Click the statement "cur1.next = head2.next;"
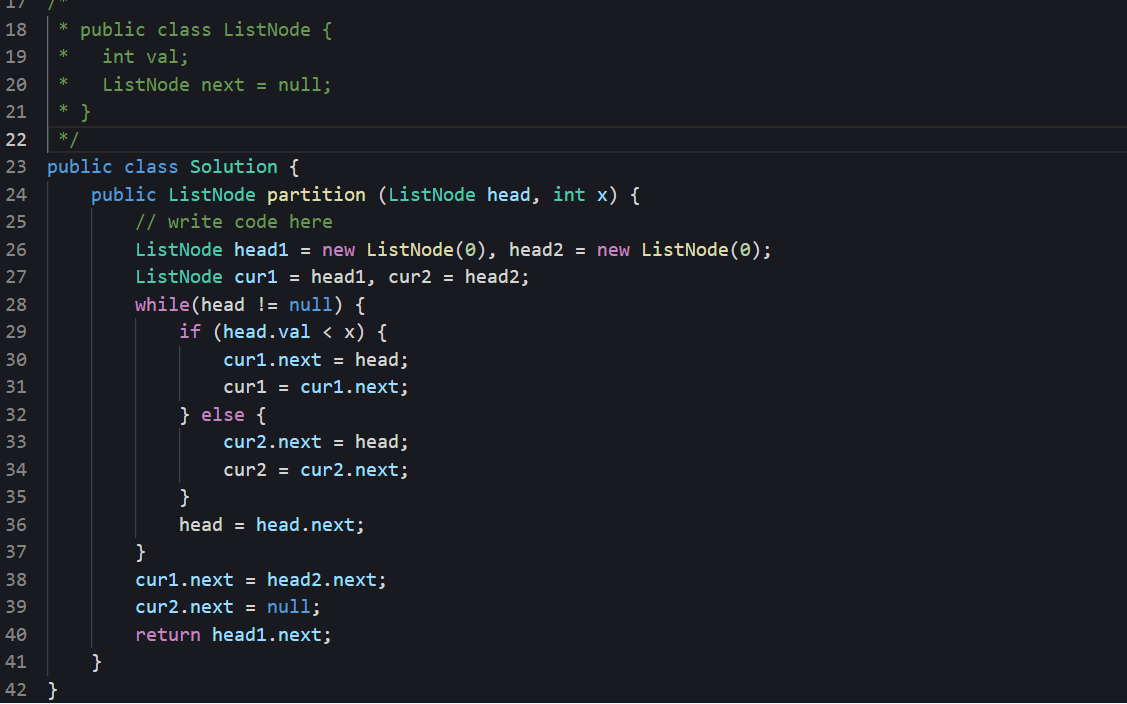1127x704 pixels. pyautogui.click(x=261, y=580)
